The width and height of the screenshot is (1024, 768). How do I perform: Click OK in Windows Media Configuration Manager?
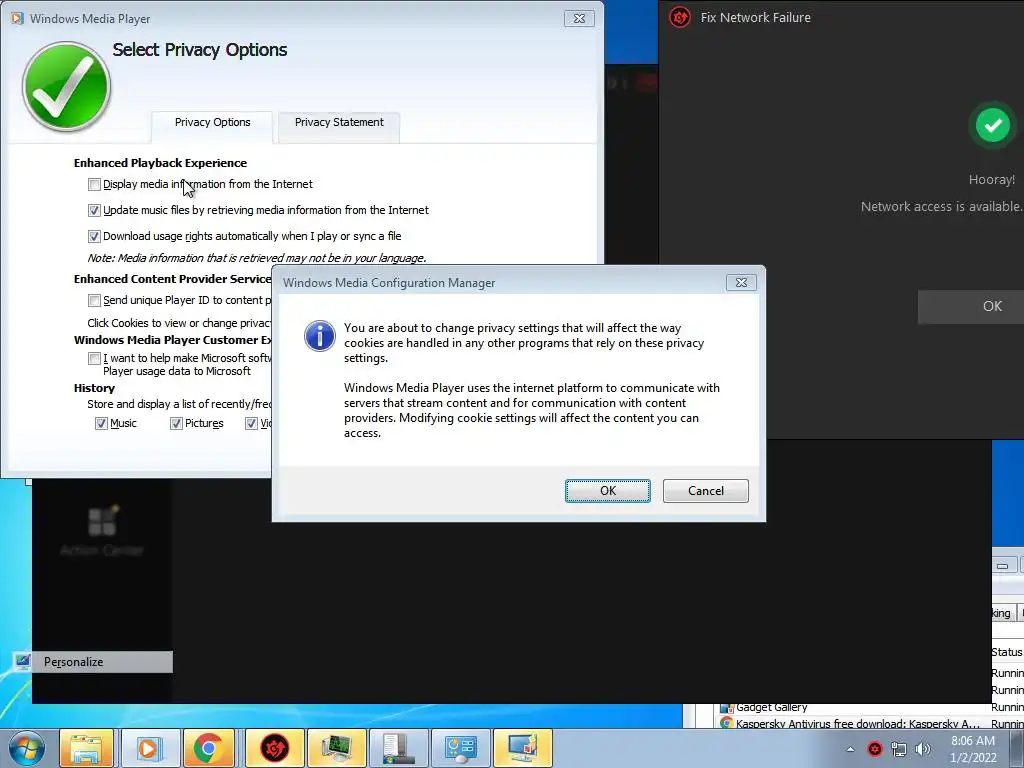[x=607, y=491]
